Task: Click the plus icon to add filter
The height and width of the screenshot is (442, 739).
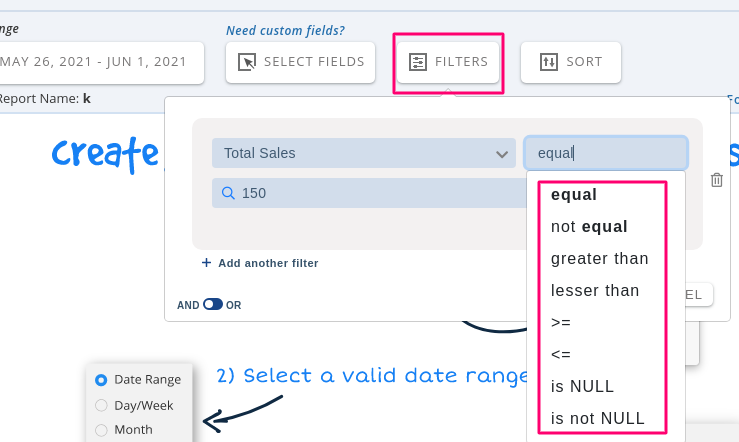Action: [206, 263]
